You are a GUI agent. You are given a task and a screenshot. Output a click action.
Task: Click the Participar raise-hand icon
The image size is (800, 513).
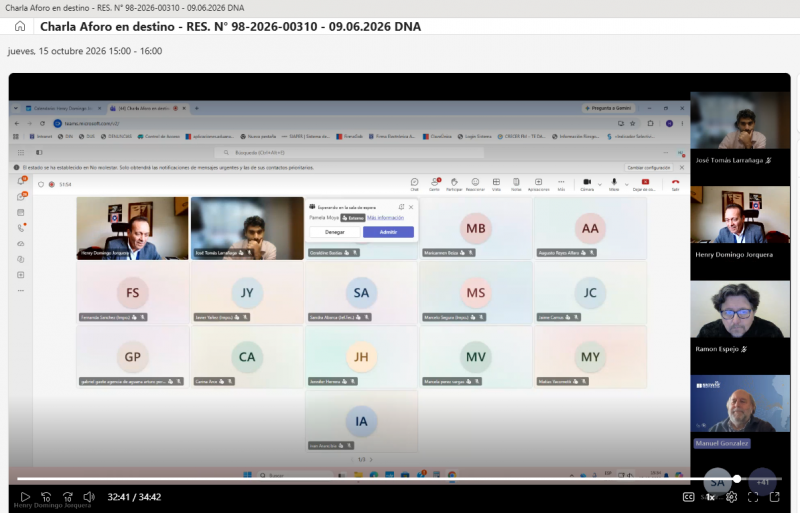[x=454, y=184]
